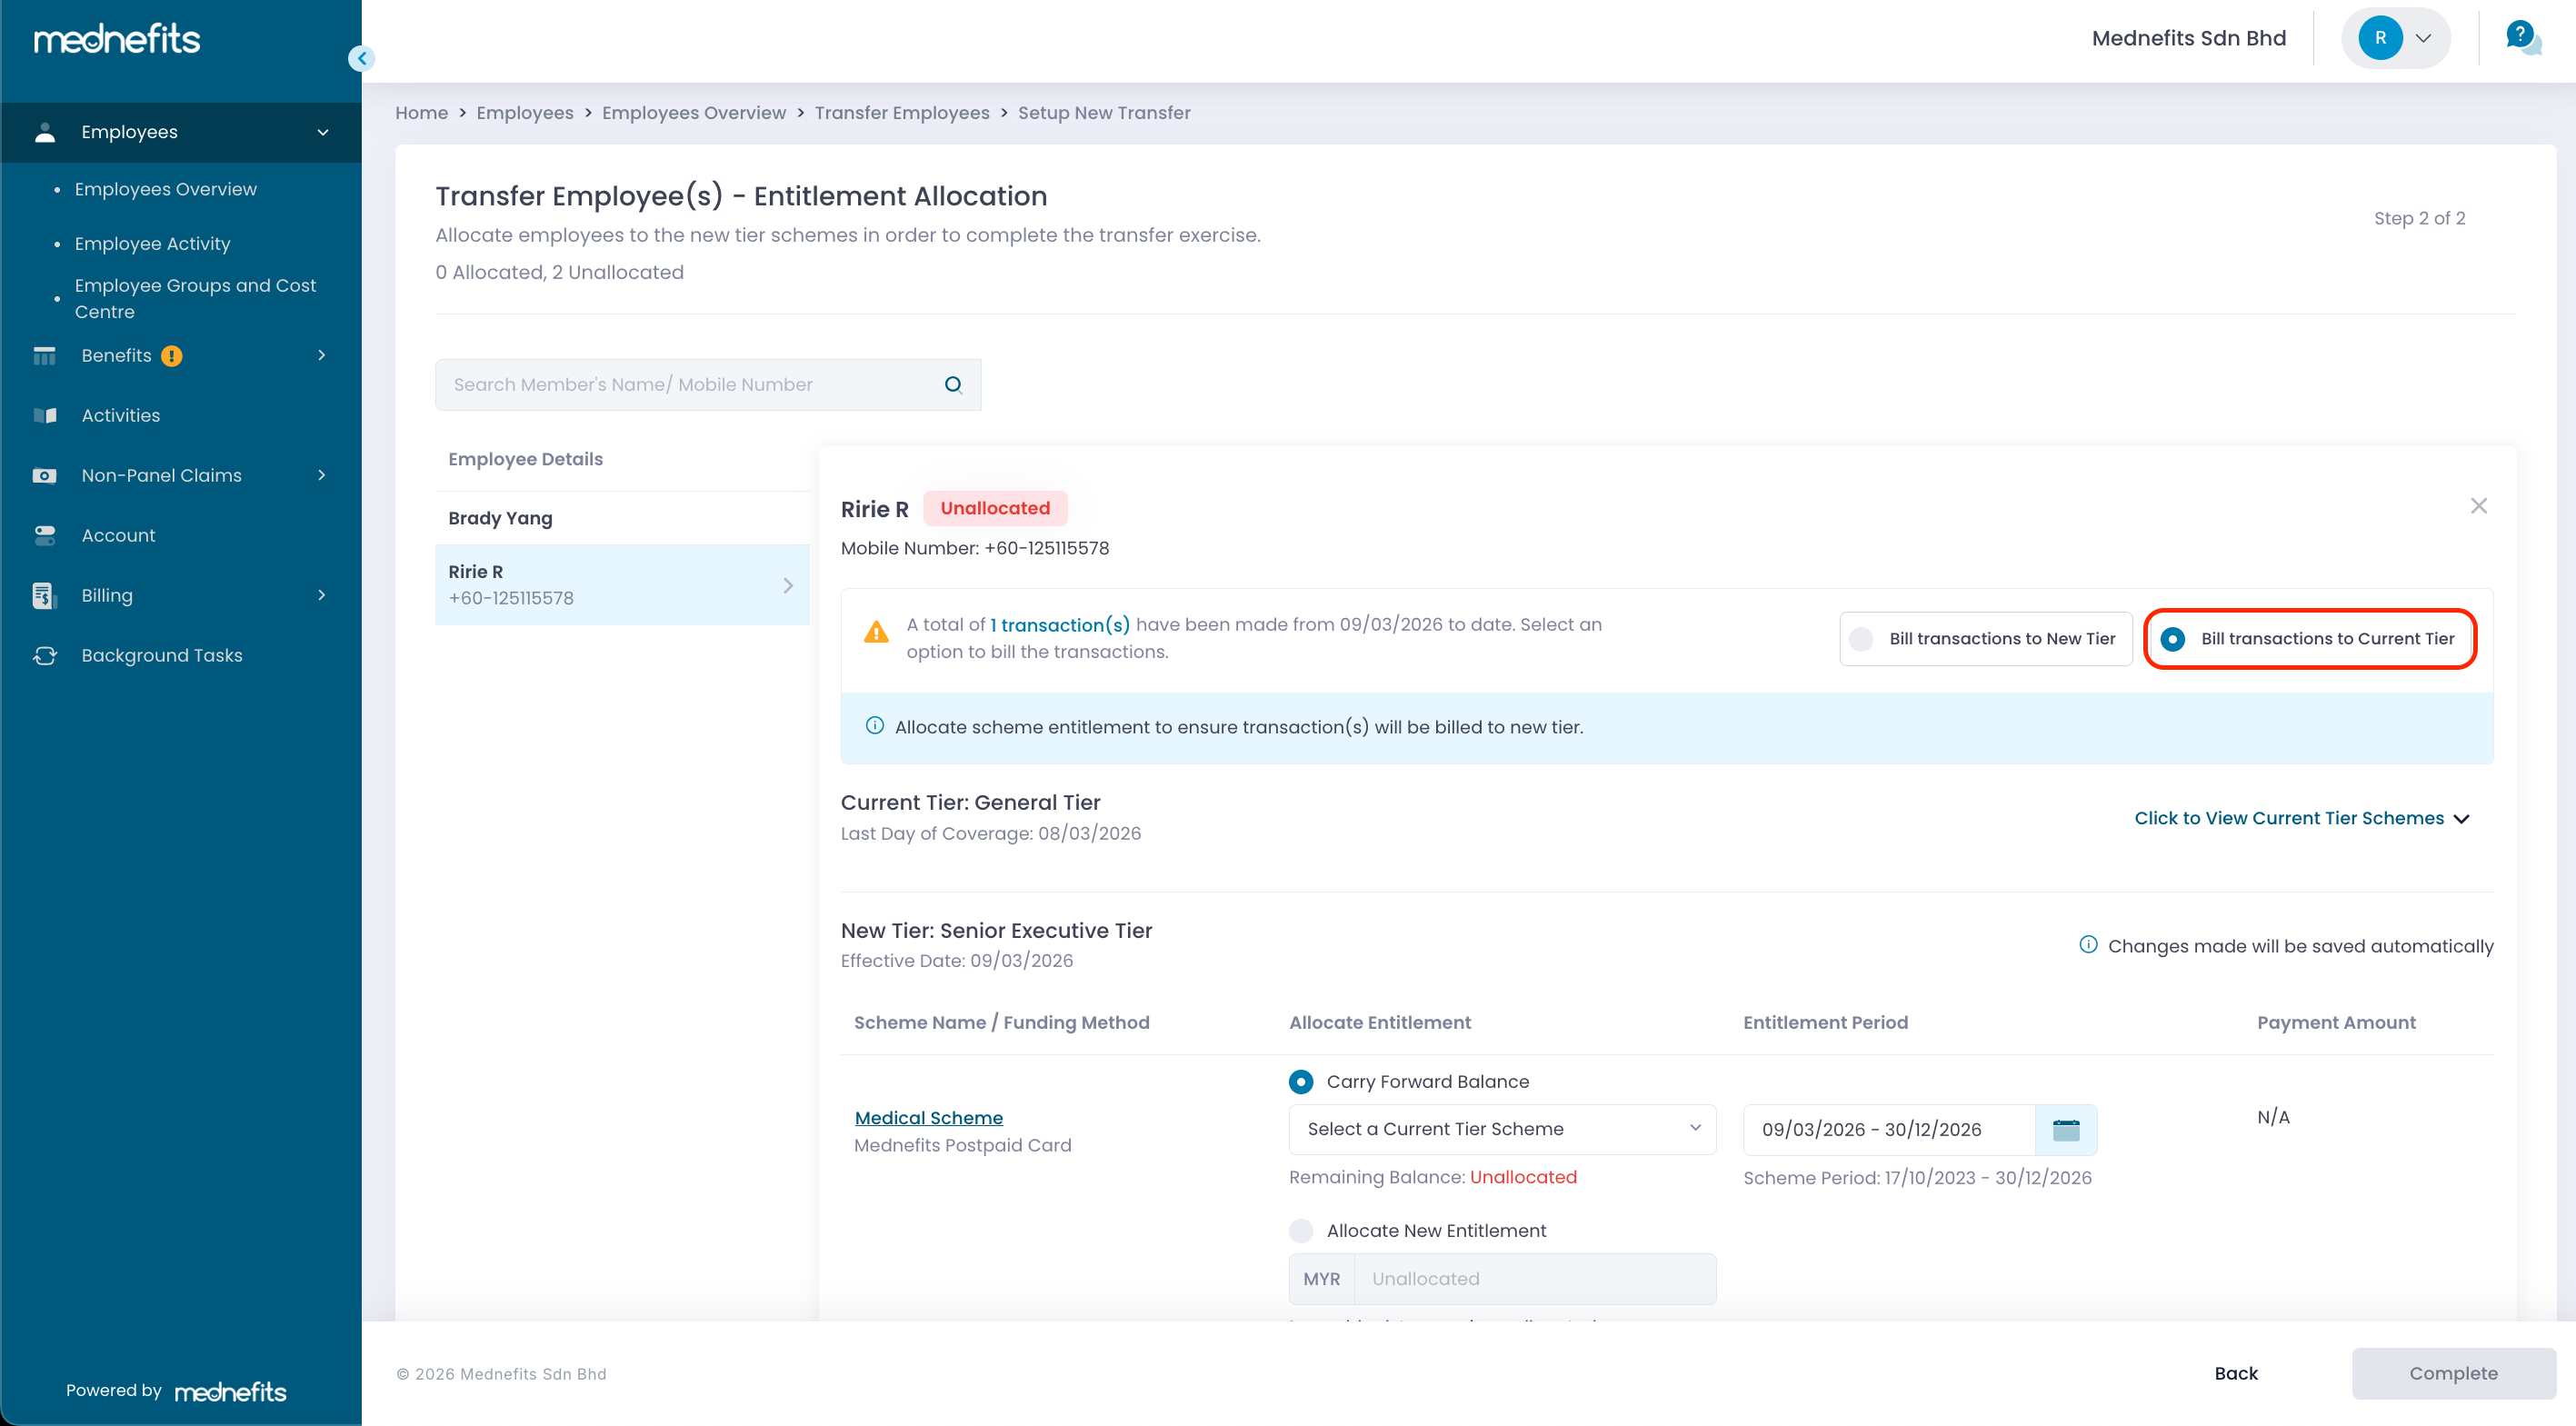Open the entitlement period calendar icon

tap(2065, 1129)
